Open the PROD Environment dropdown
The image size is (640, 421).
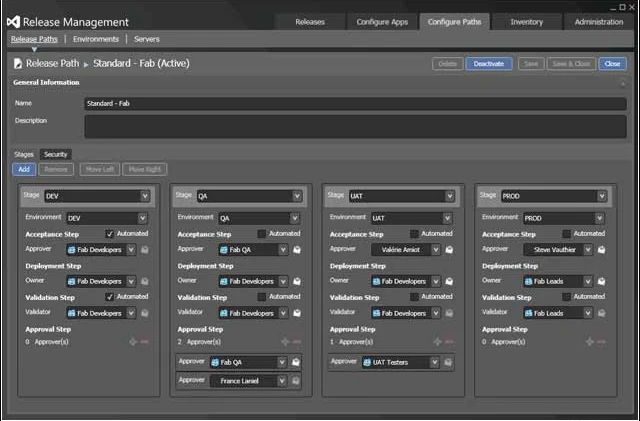[x=599, y=218]
